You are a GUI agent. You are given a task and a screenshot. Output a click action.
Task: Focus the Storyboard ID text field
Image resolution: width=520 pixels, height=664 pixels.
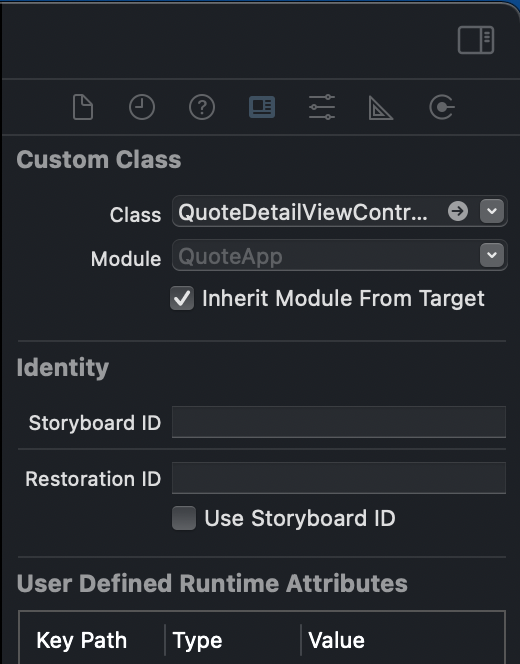coord(339,422)
